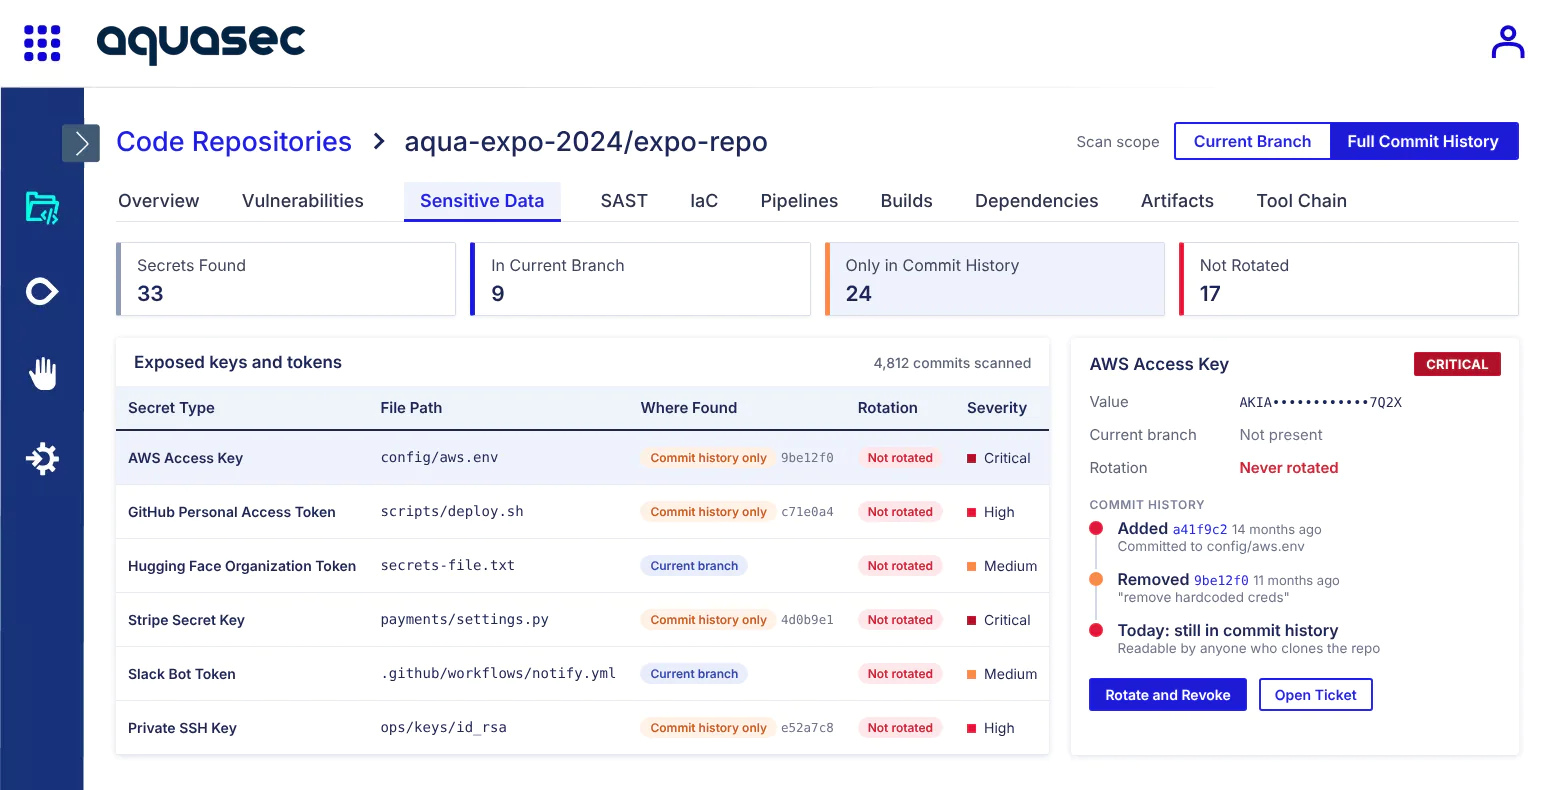Screen dimensions: 1551x790
Task: Click the CRITICAL severity badge
Action: (1457, 364)
